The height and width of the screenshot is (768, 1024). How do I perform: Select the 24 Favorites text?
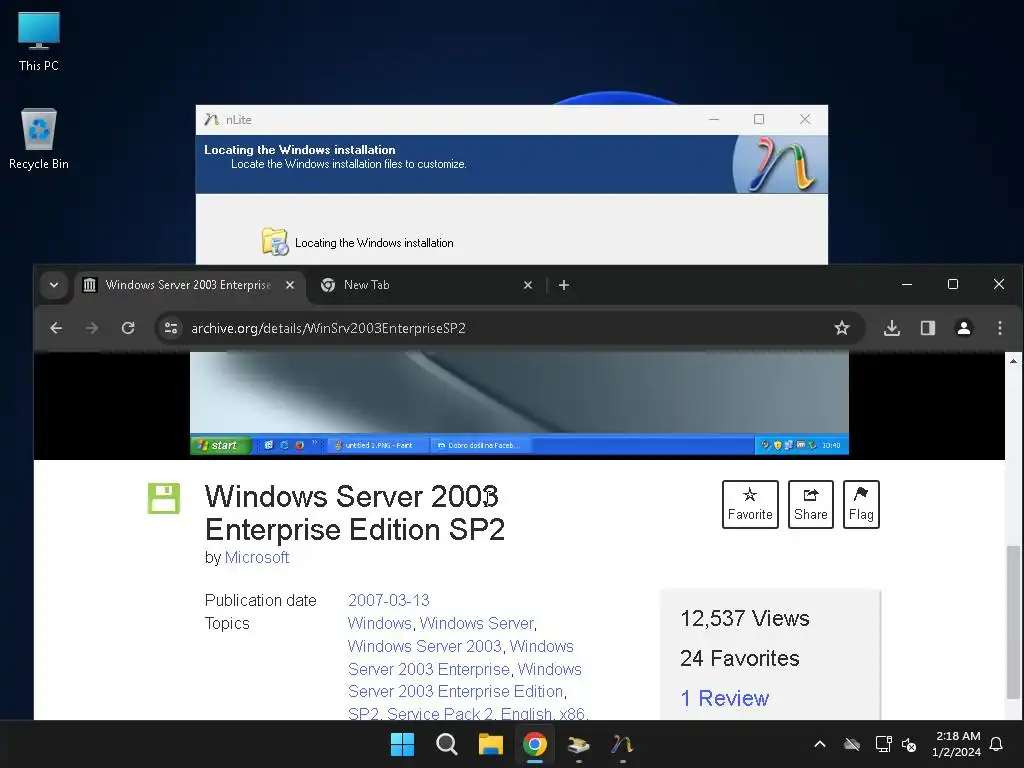point(739,658)
